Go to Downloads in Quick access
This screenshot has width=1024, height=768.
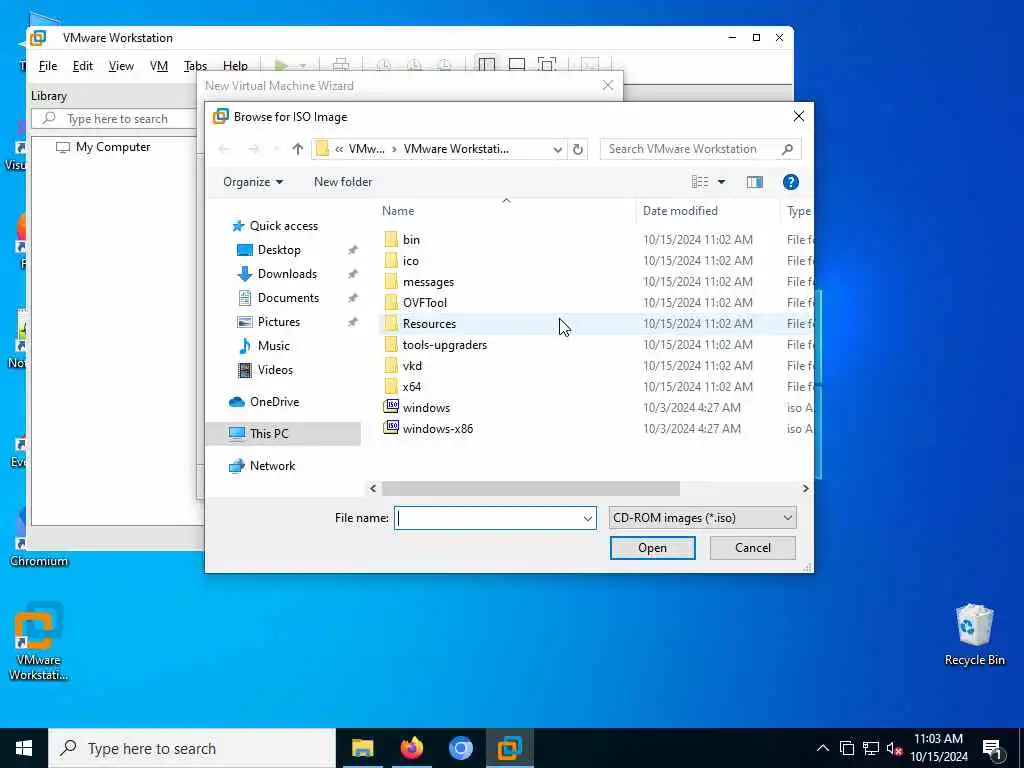[x=287, y=274]
